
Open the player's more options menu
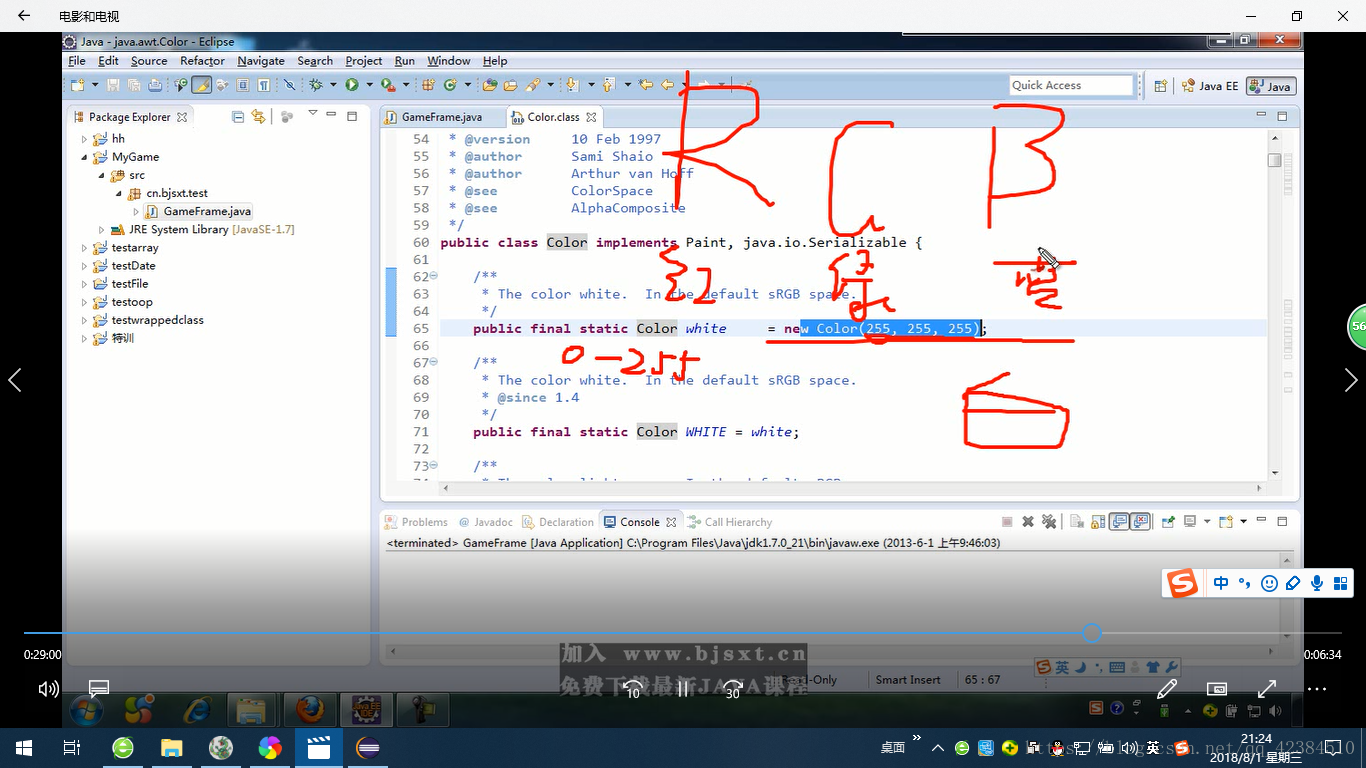click(x=1316, y=689)
